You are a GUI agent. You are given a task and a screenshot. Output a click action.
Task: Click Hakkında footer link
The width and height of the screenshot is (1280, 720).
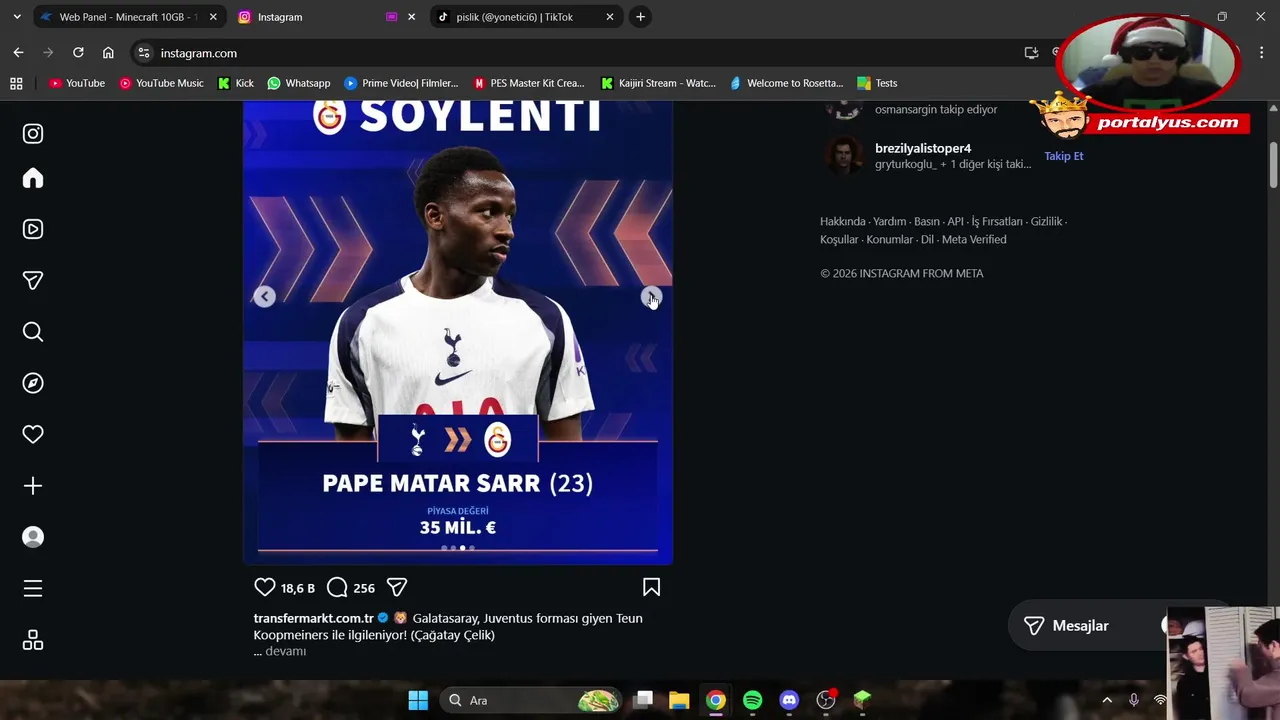coord(843,221)
